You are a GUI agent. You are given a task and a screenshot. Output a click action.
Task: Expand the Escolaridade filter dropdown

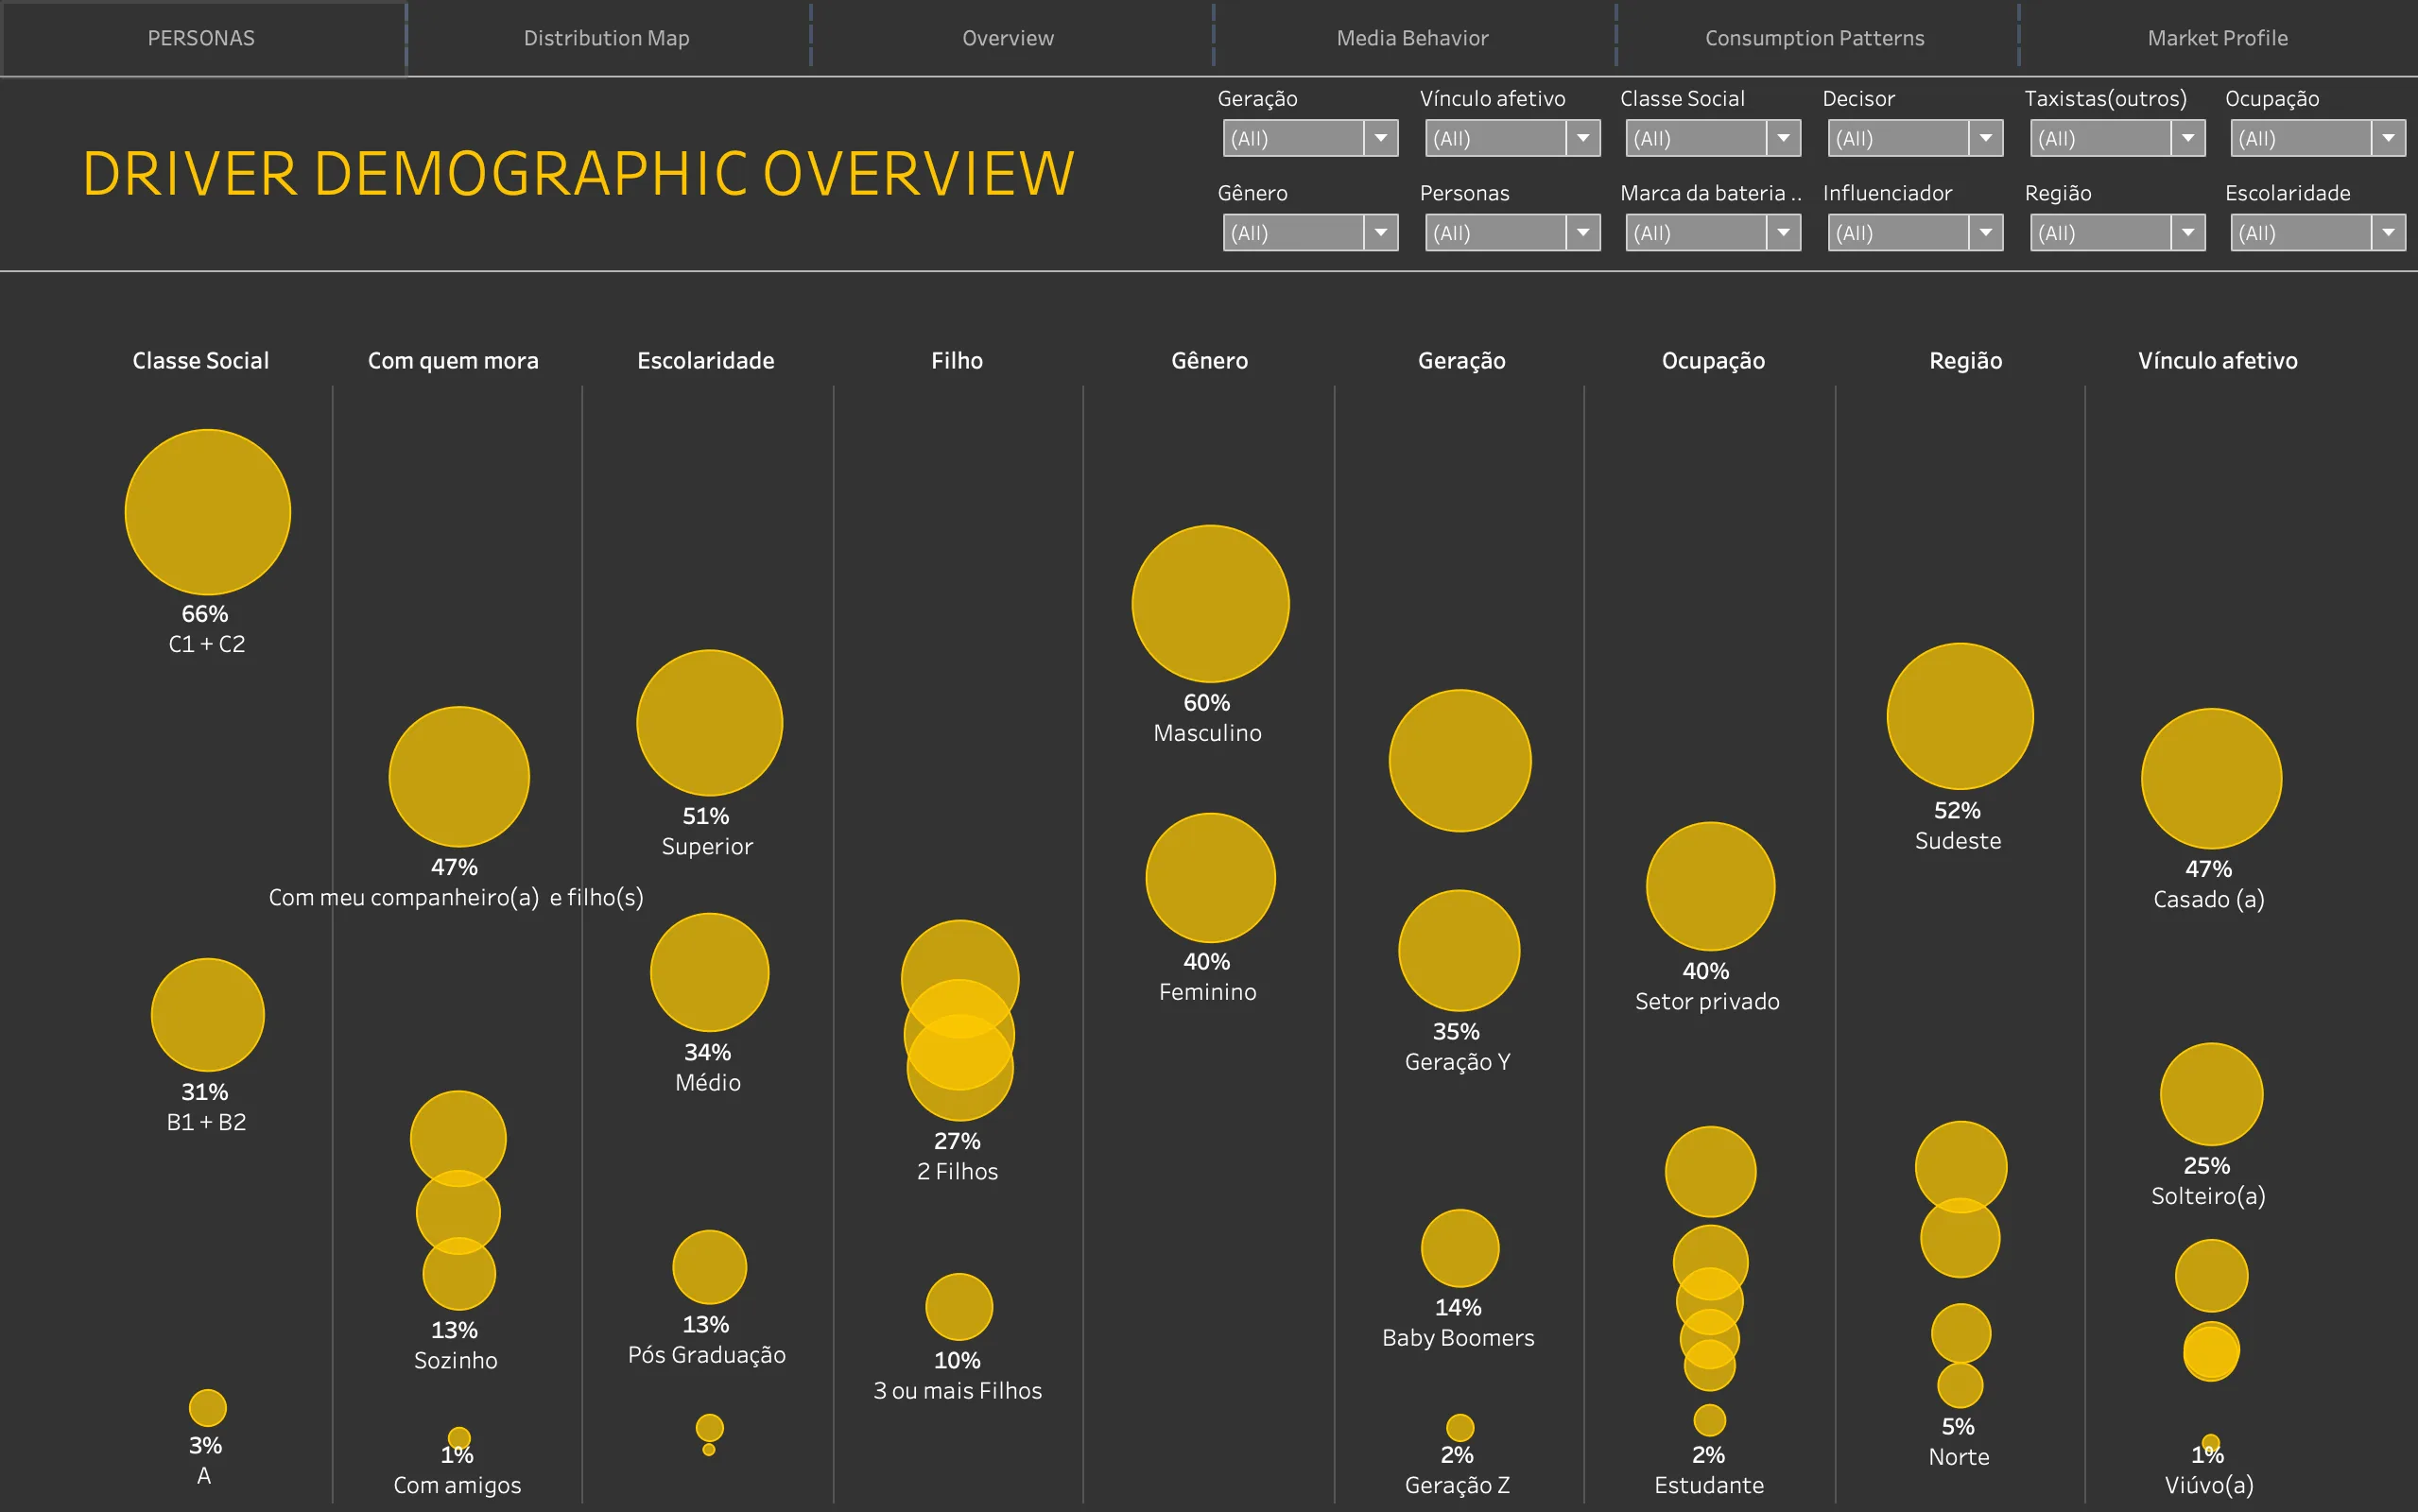2388,233
